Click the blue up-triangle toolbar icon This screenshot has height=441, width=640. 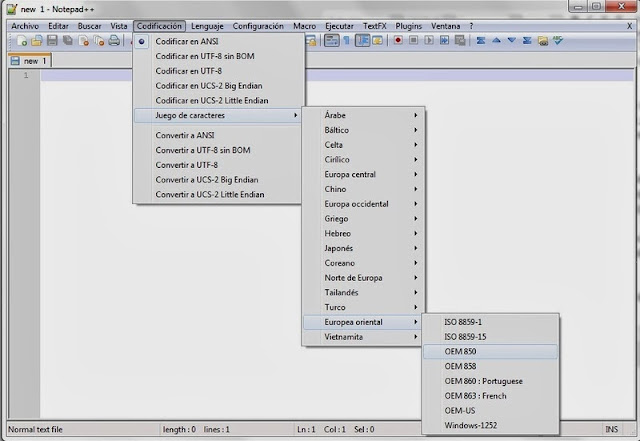(496, 40)
